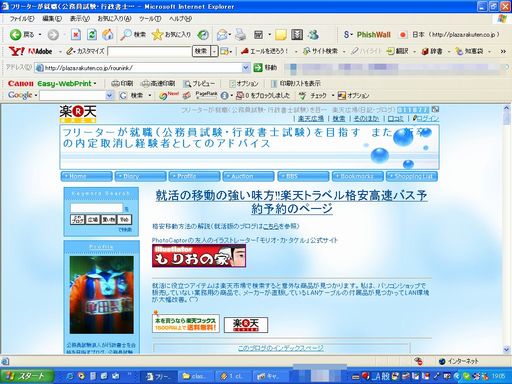Click 印刷リストを表示 button

[x=296, y=83]
